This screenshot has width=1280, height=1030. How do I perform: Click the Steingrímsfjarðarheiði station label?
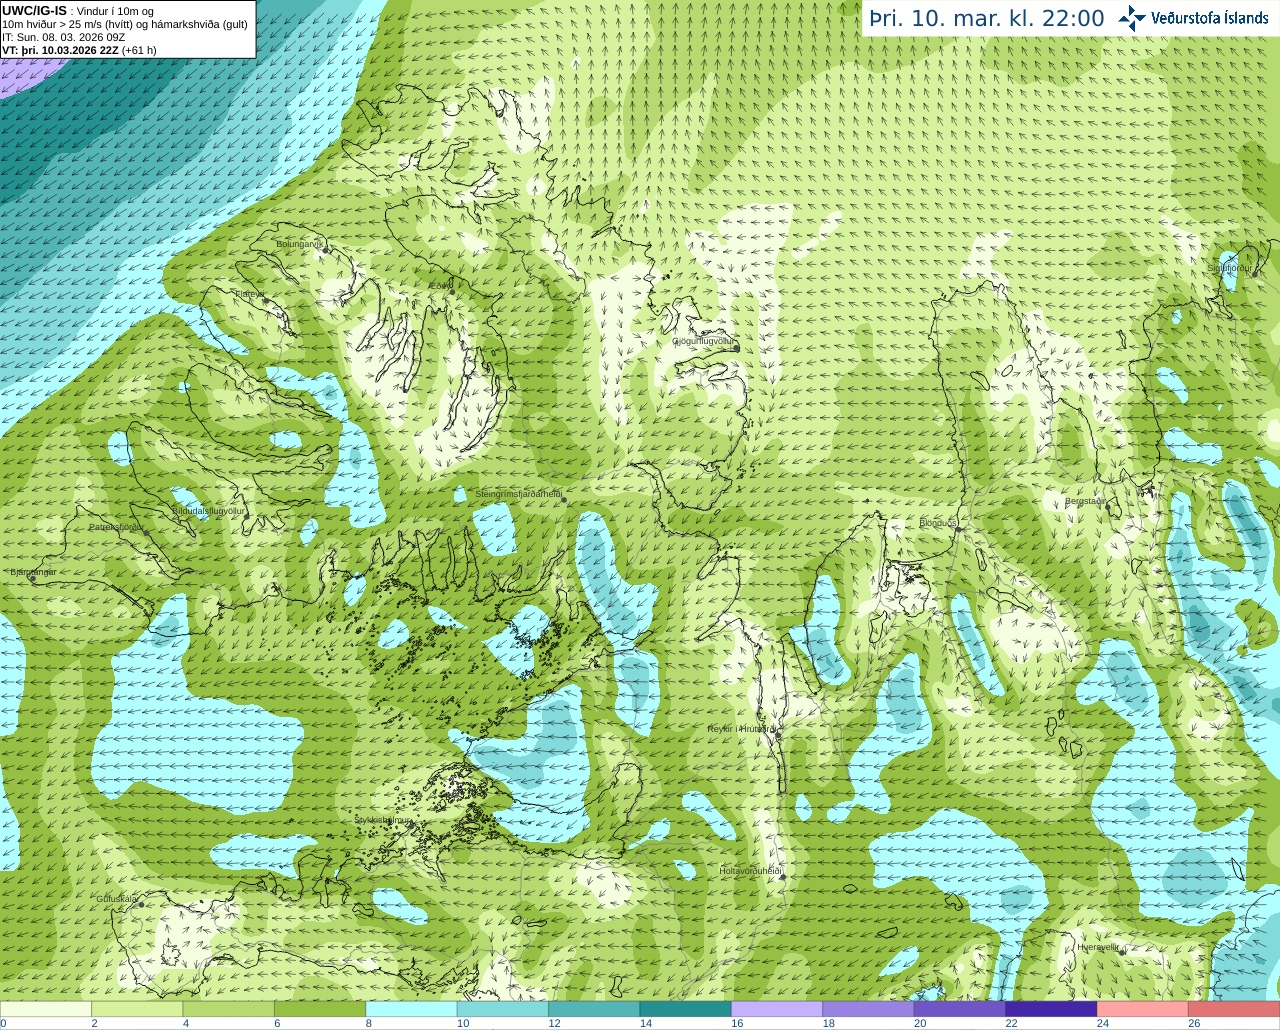(x=517, y=494)
